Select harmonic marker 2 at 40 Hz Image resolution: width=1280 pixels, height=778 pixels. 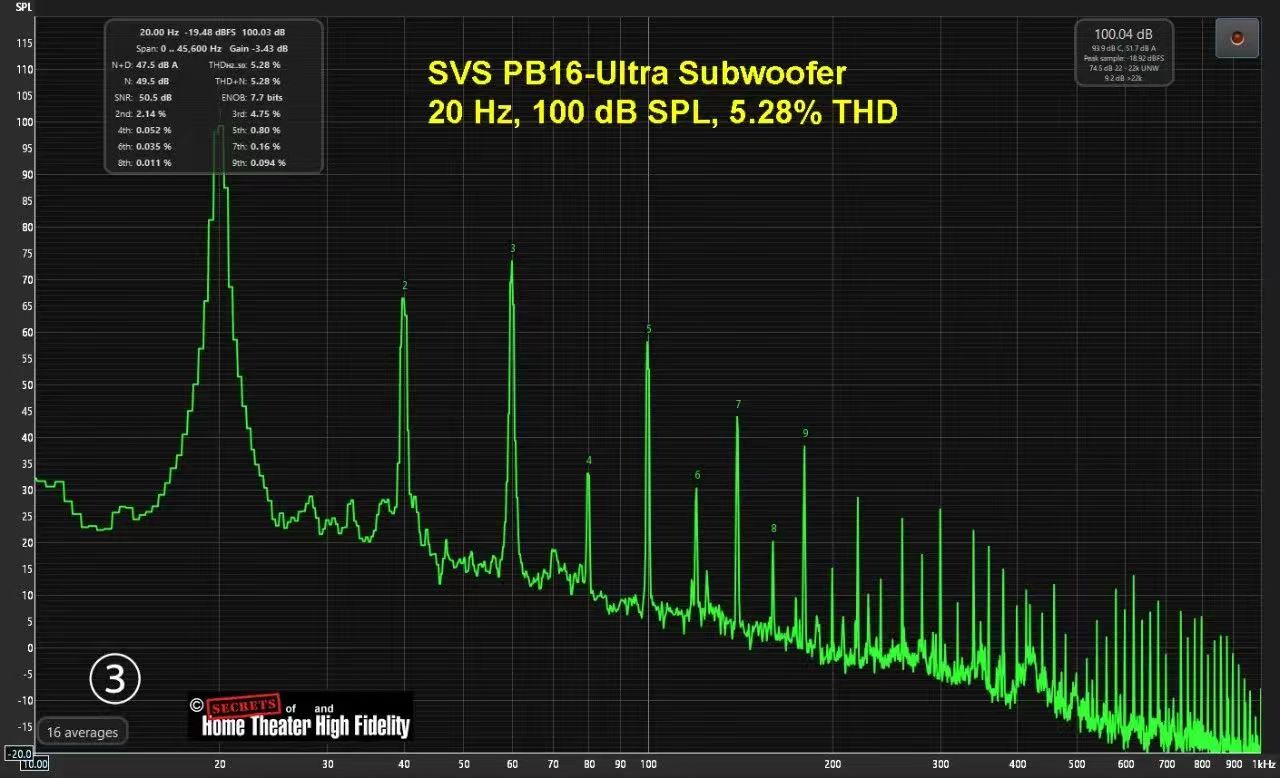[x=405, y=286]
